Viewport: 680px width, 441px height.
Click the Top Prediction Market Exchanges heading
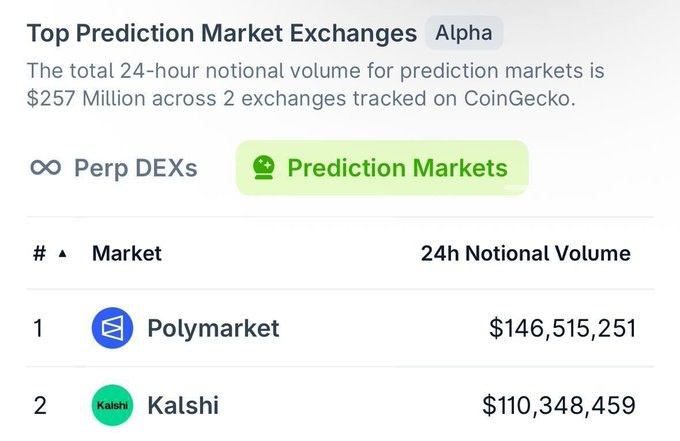[x=222, y=33]
